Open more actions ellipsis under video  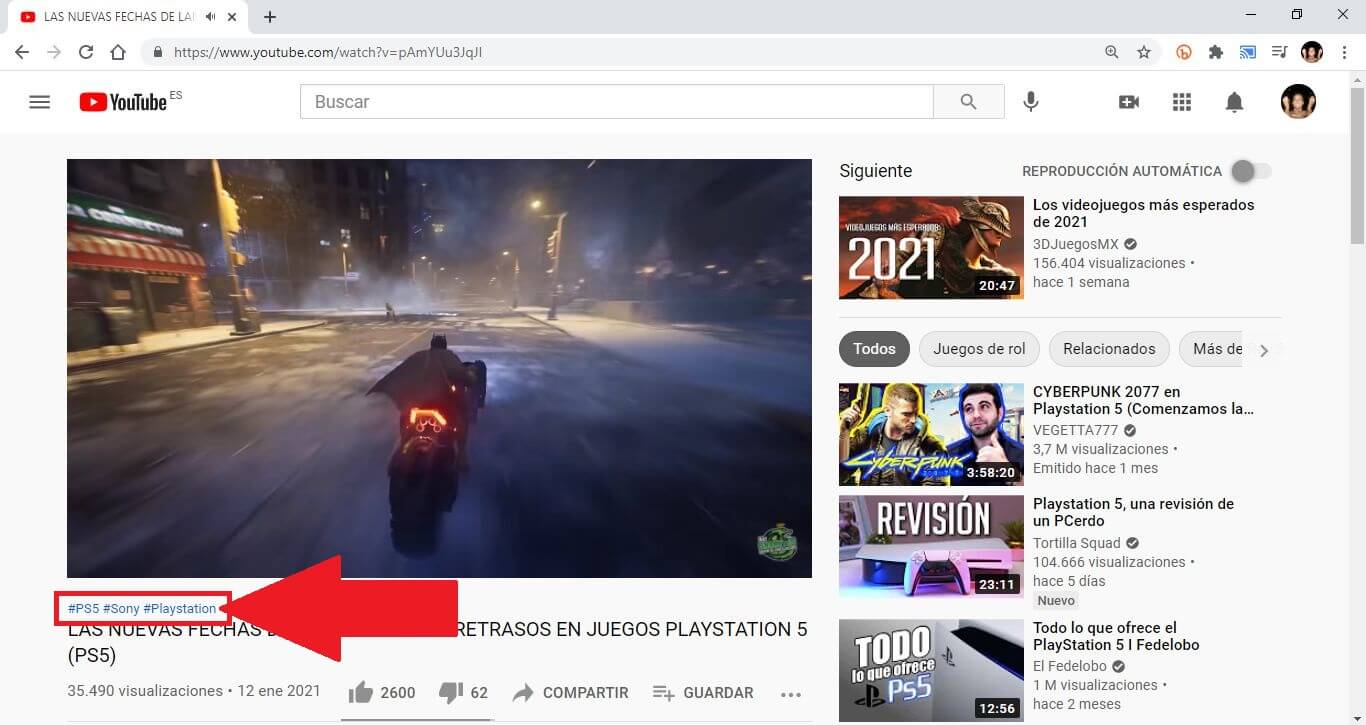point(791,693)
